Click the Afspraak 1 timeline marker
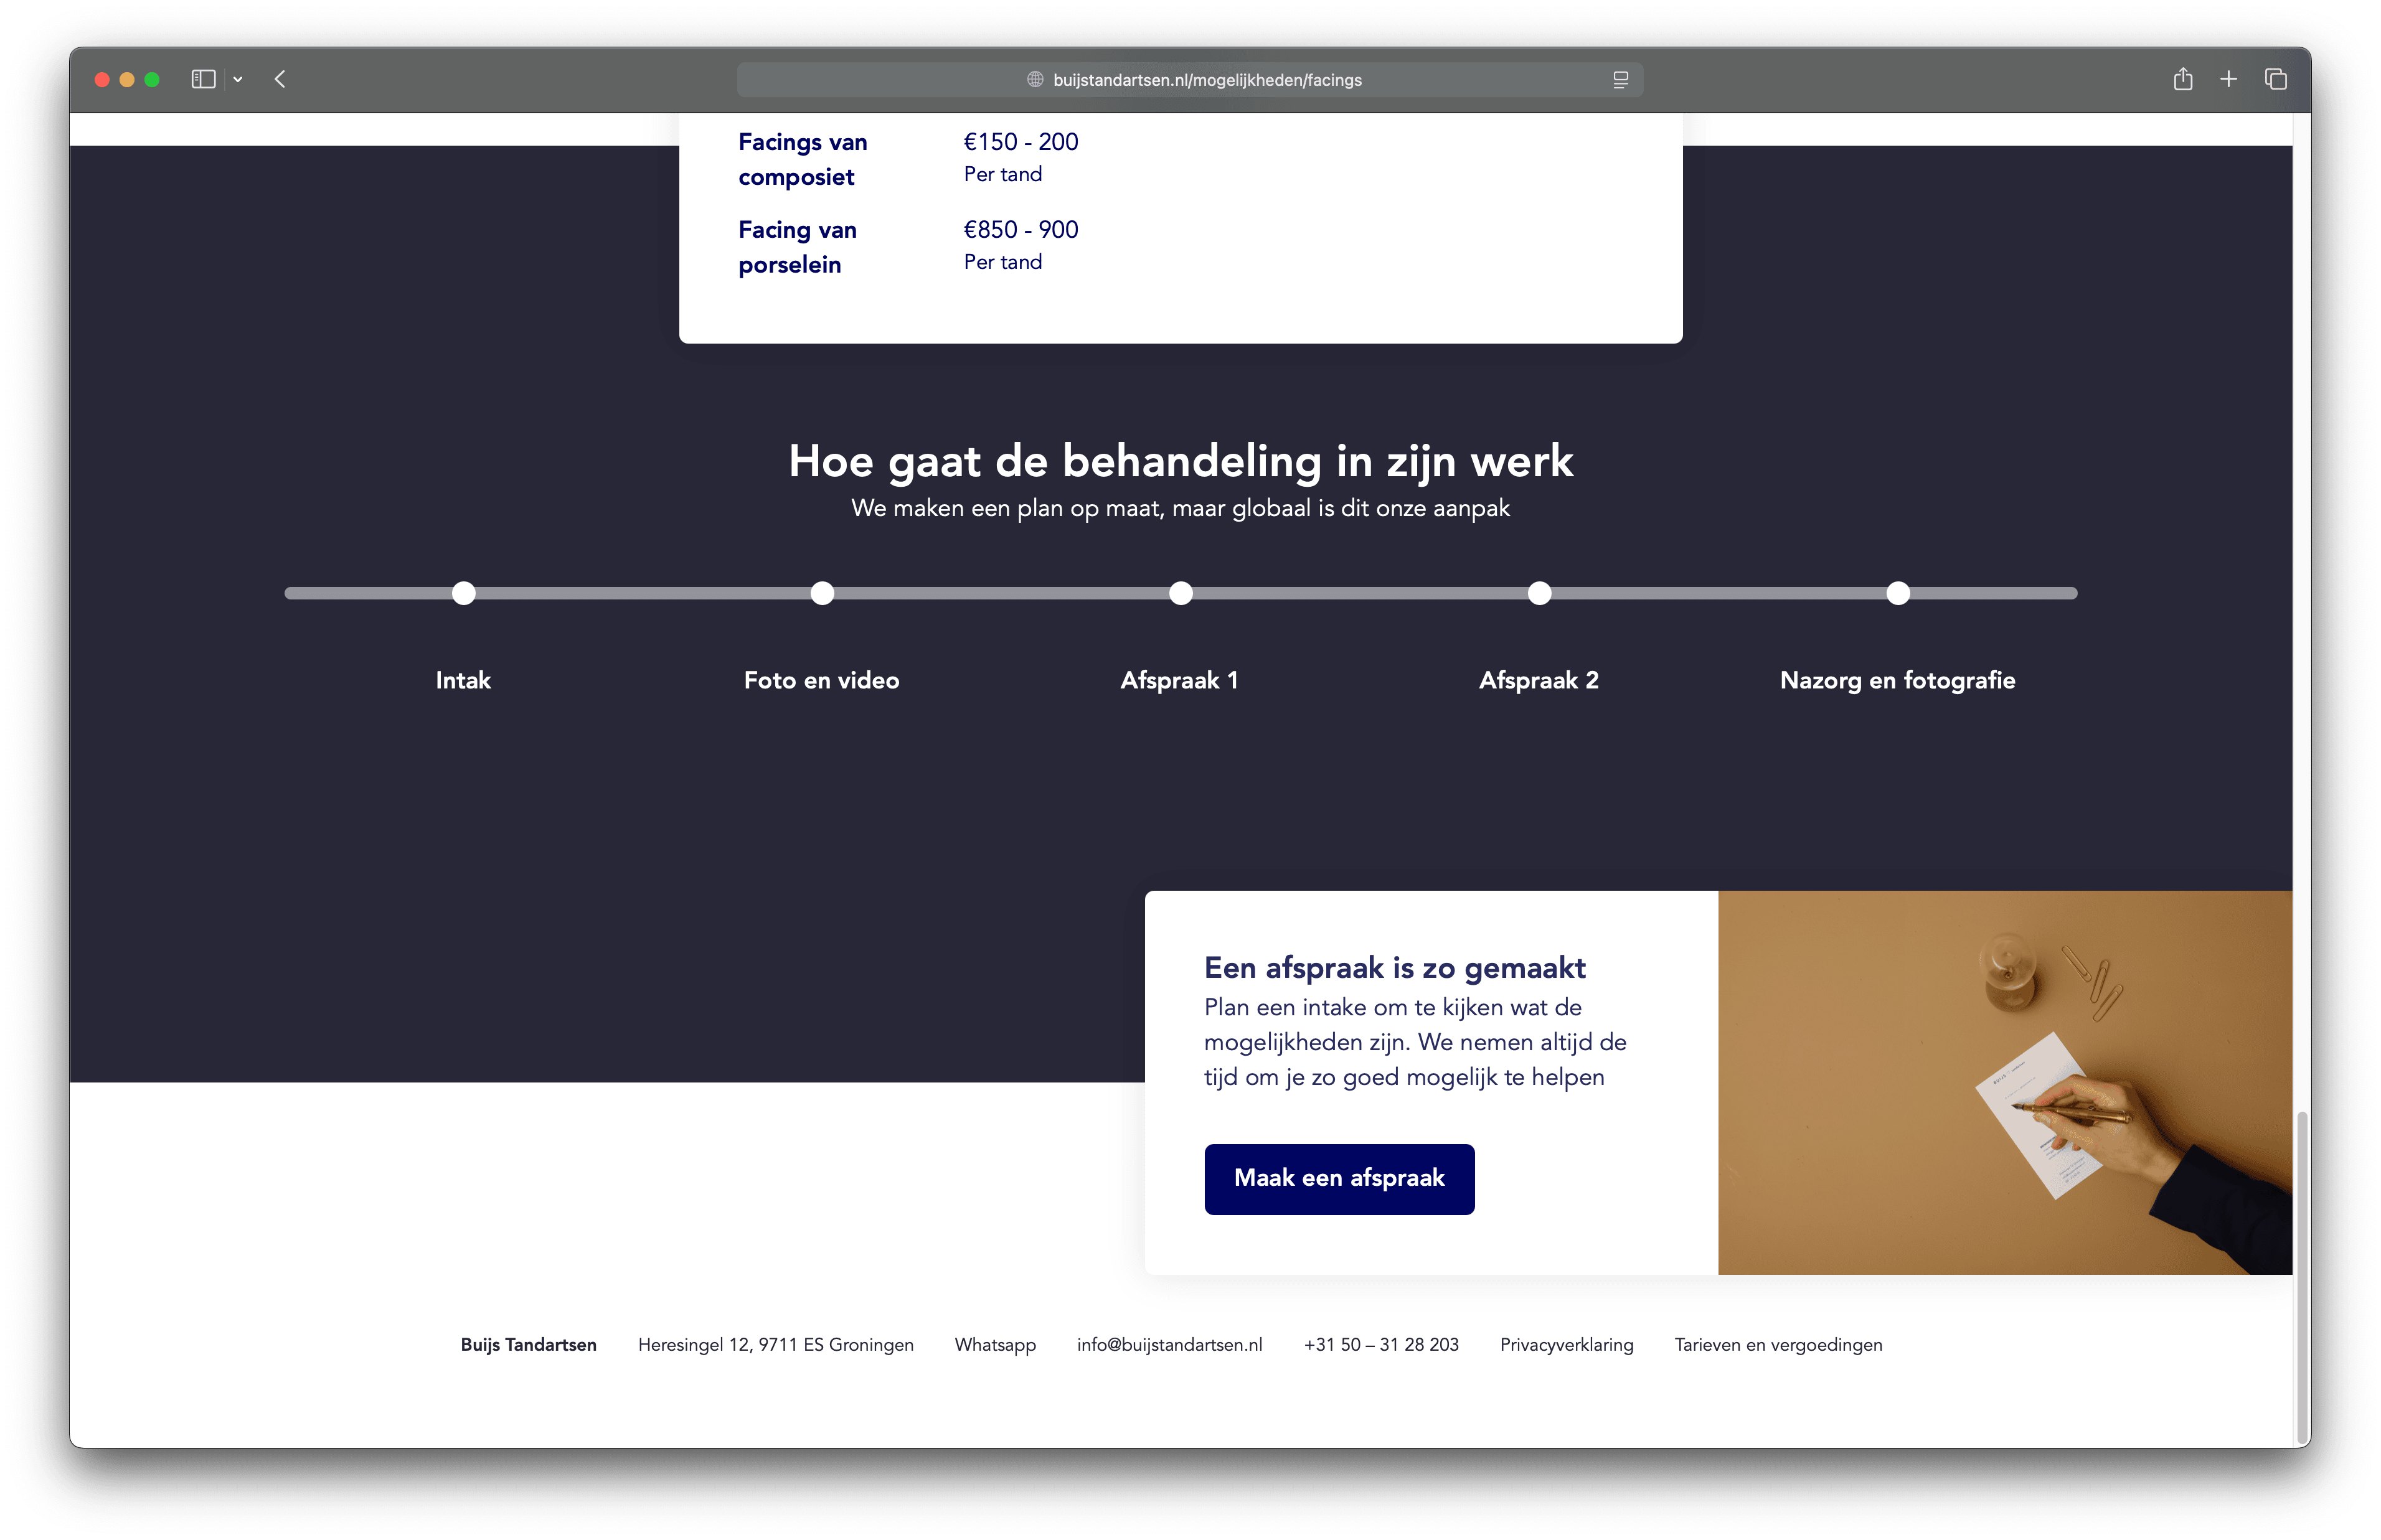 click(x=1181, y=593)
